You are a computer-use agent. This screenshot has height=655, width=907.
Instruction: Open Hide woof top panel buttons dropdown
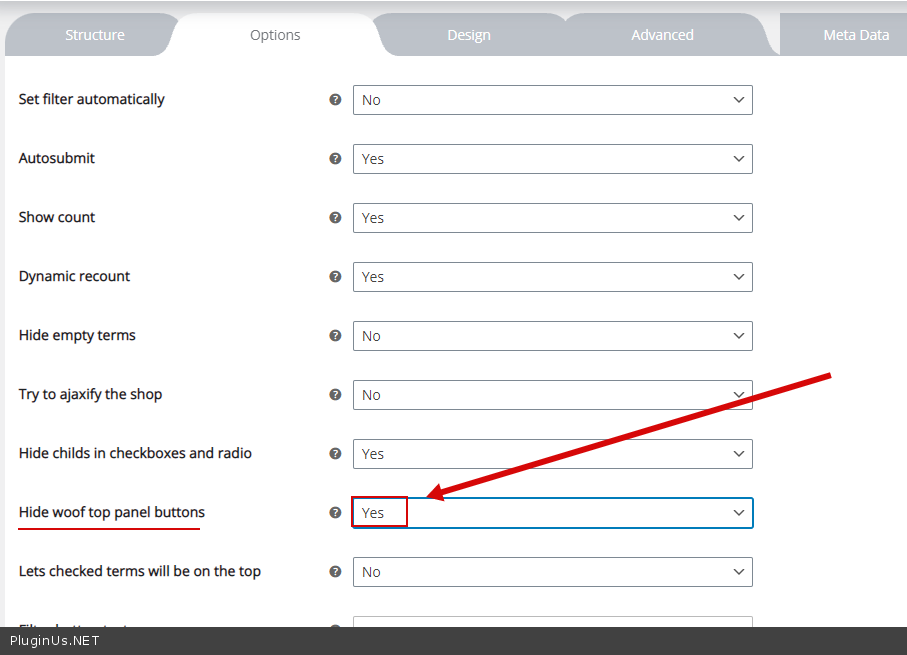pyautogui.click(x=552, y=513)
